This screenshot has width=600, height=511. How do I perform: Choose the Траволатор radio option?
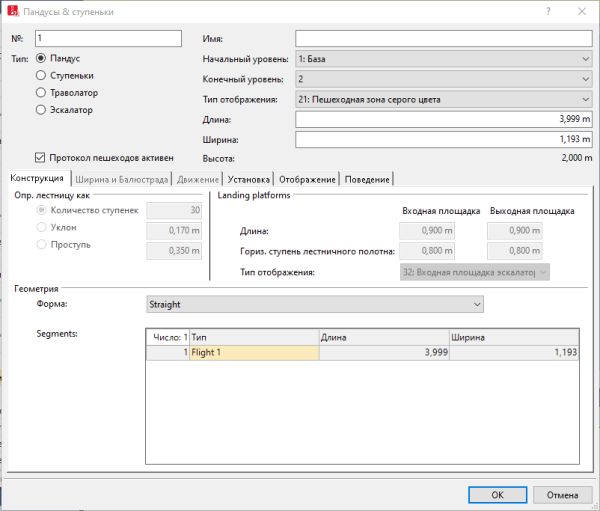[41, 92]
